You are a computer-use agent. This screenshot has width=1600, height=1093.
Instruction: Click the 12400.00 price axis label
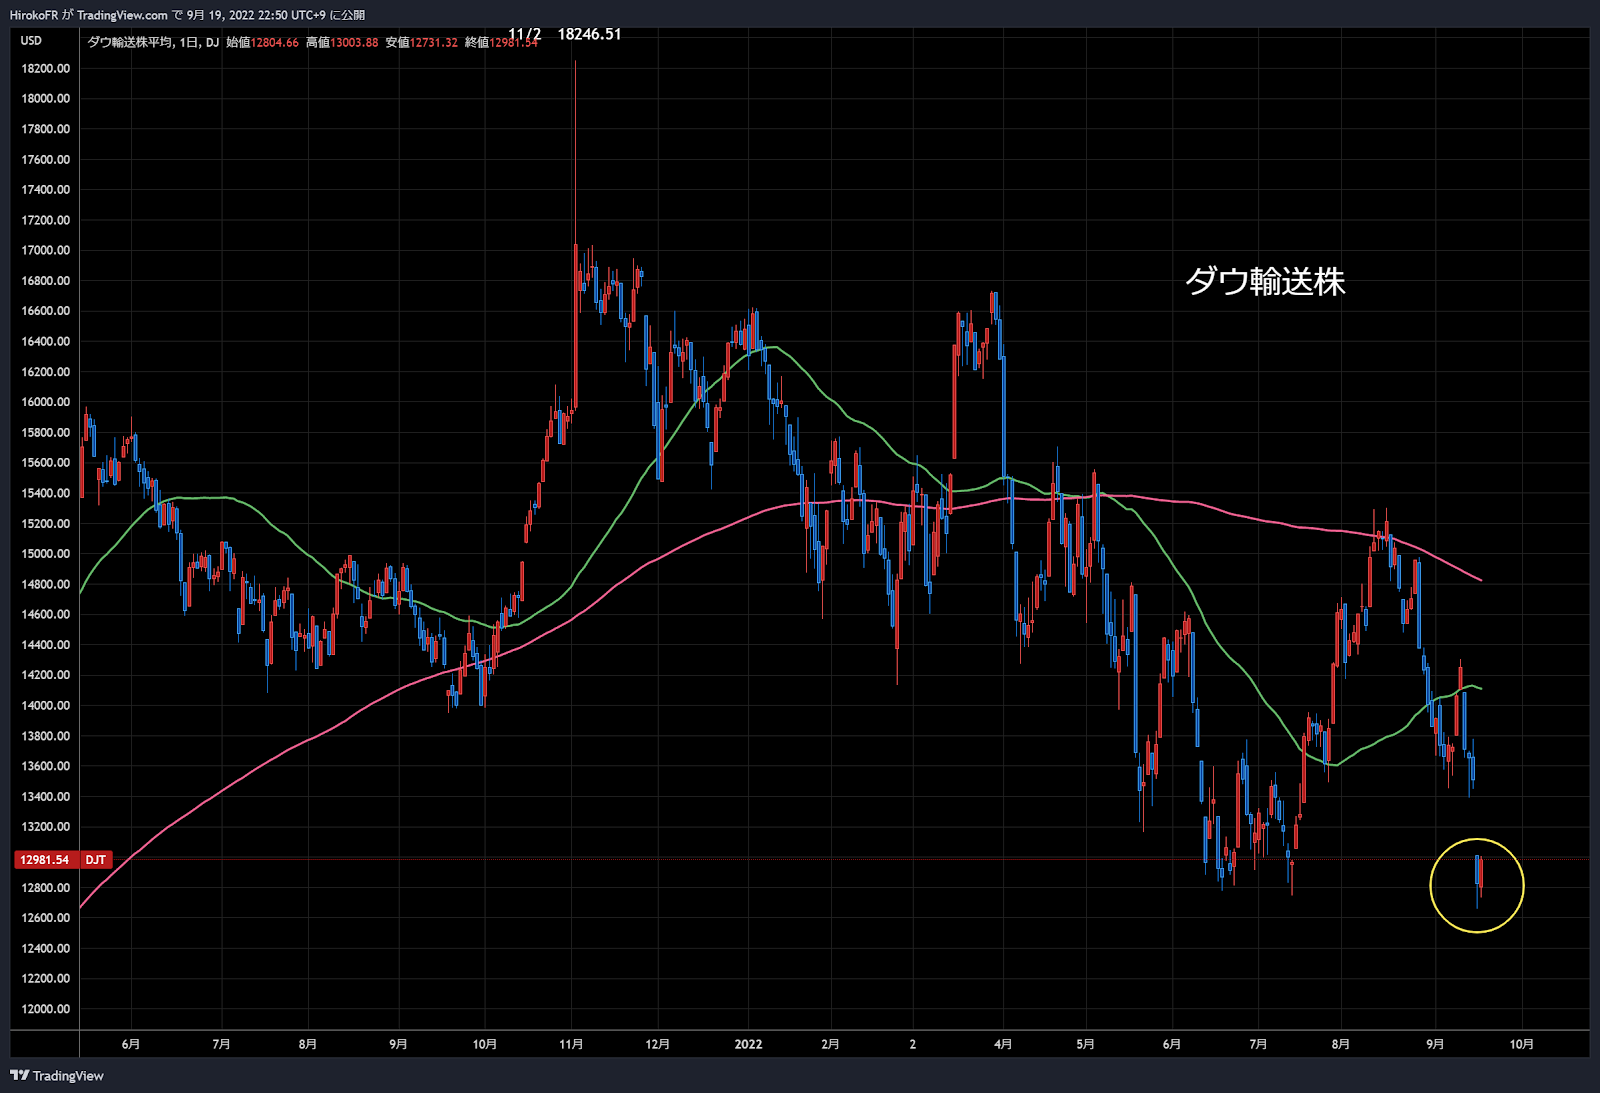coord(46,949)
